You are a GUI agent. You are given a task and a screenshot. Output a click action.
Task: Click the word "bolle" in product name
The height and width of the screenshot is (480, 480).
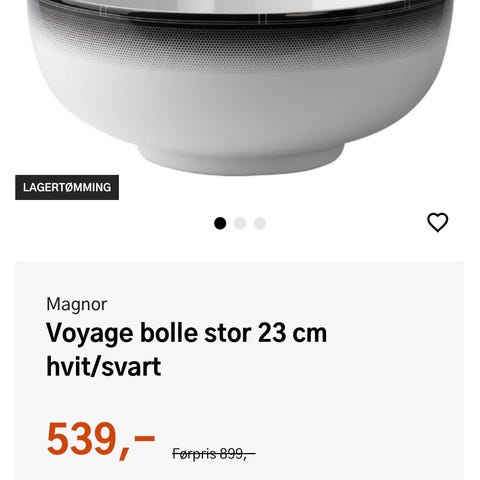click(x=169, y=333)
